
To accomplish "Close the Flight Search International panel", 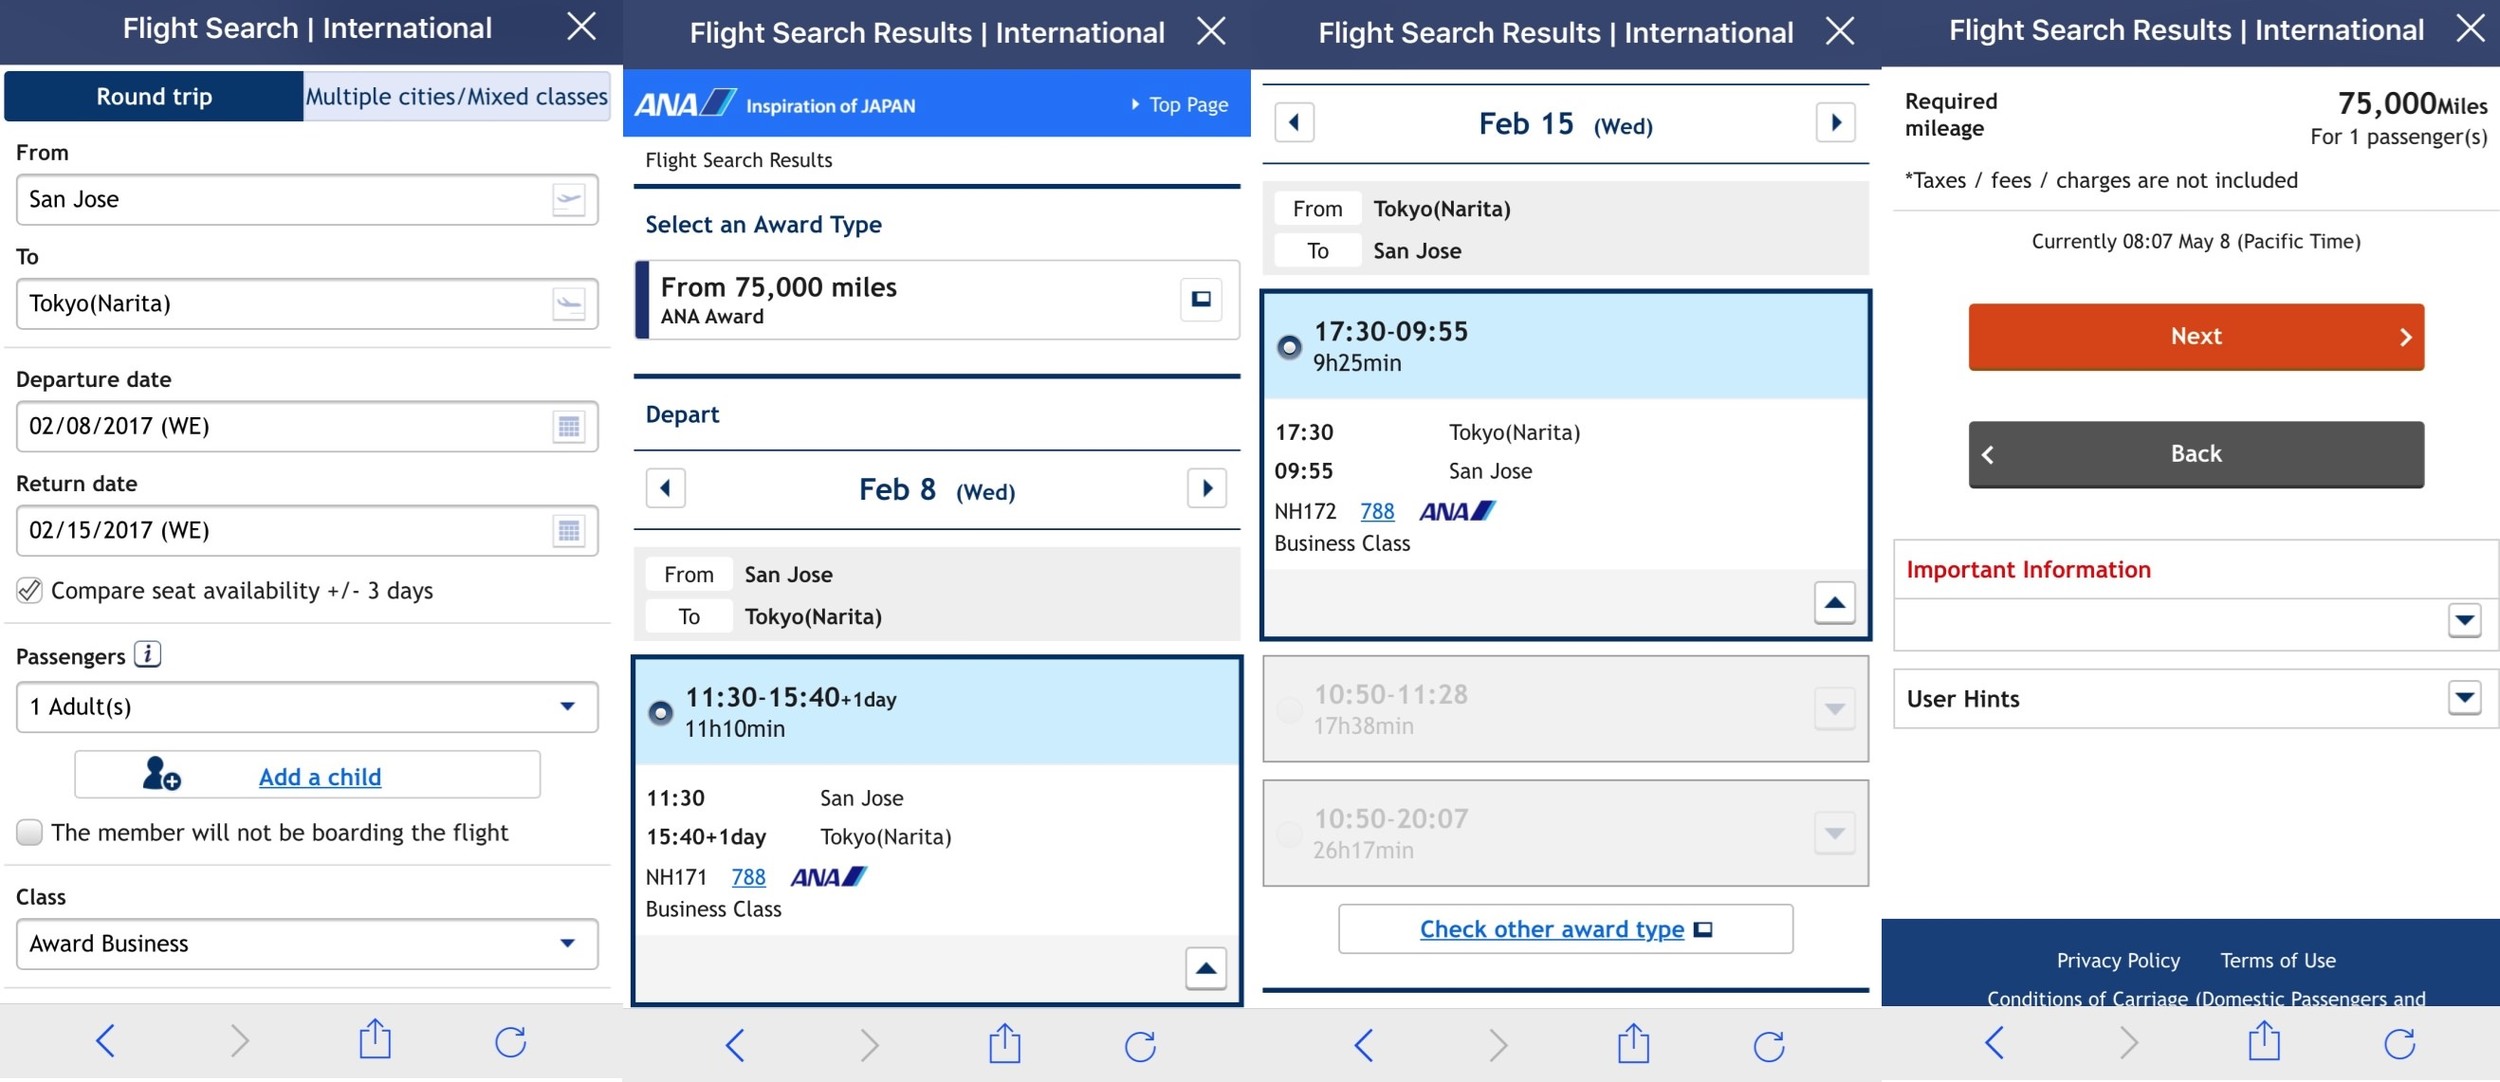I will 581,27.
